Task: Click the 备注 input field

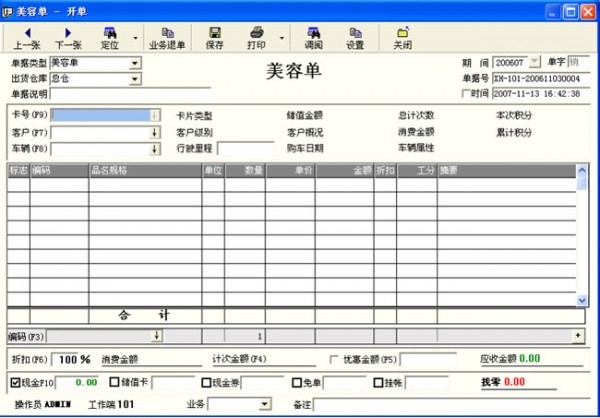Action: [452, 404]
